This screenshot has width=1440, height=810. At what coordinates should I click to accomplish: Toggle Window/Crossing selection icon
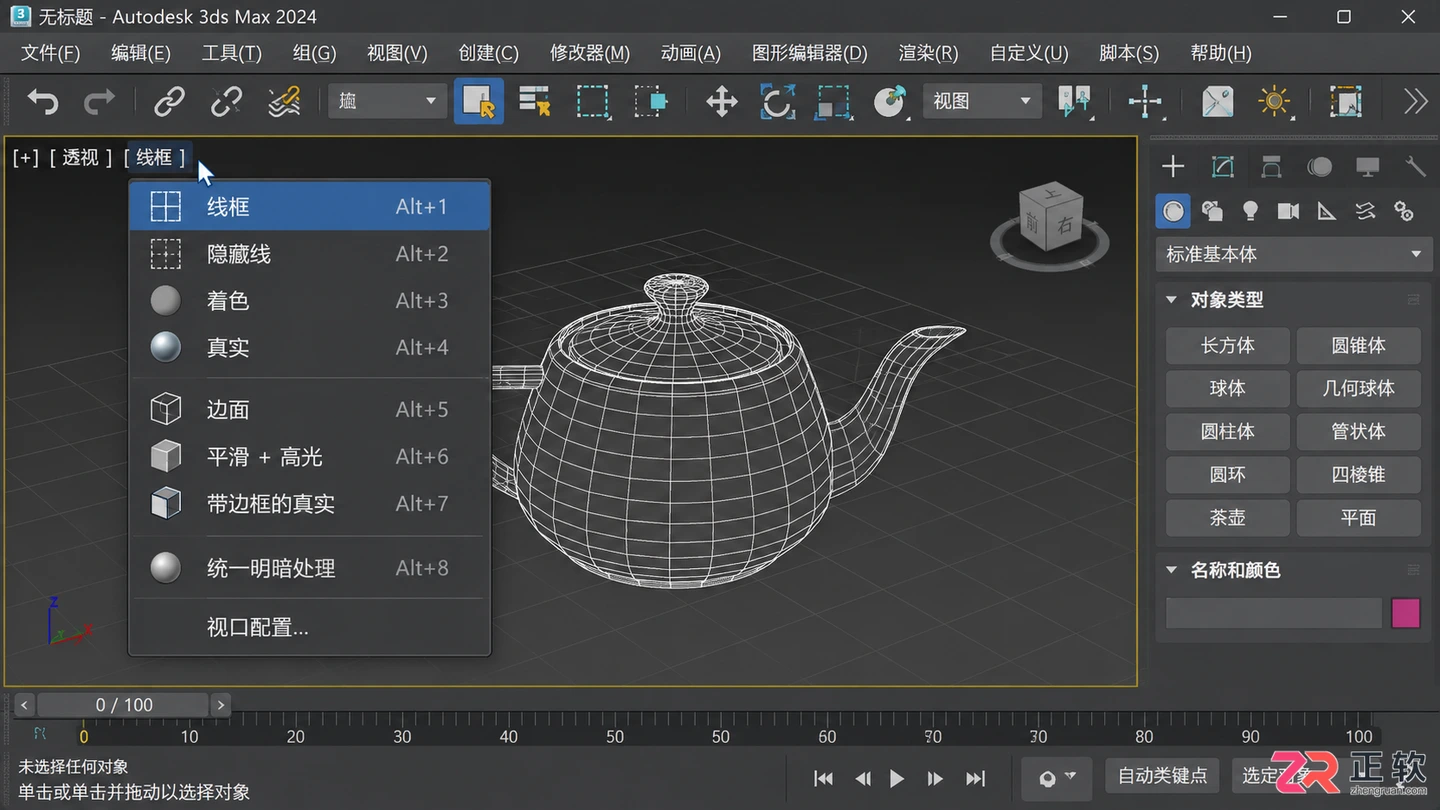tap(651, 101)
